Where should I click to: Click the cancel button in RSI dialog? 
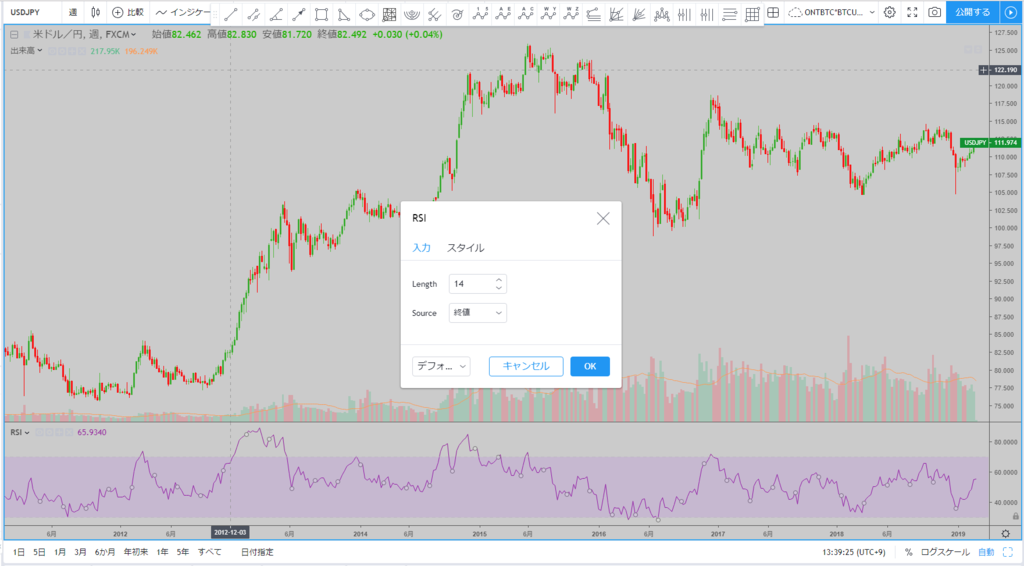(526, 366)
